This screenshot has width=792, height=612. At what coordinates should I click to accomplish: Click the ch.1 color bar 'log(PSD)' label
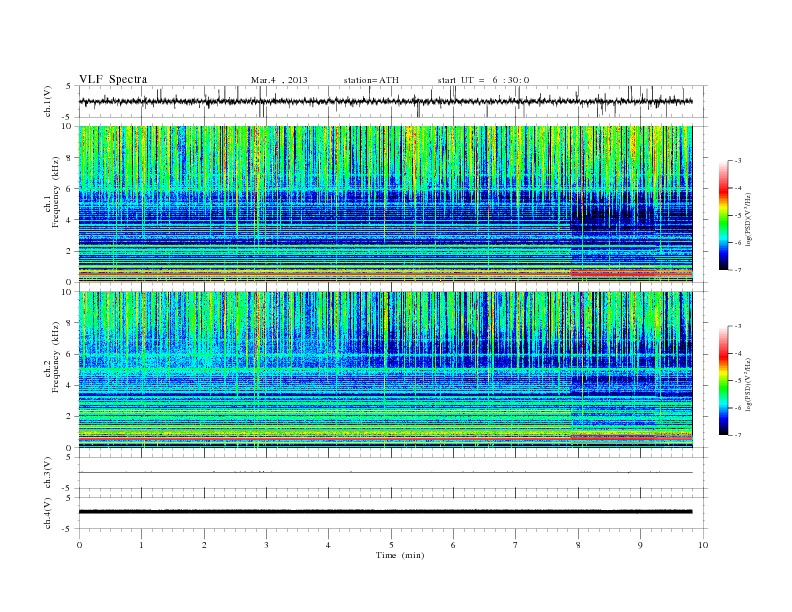(748, 219)
